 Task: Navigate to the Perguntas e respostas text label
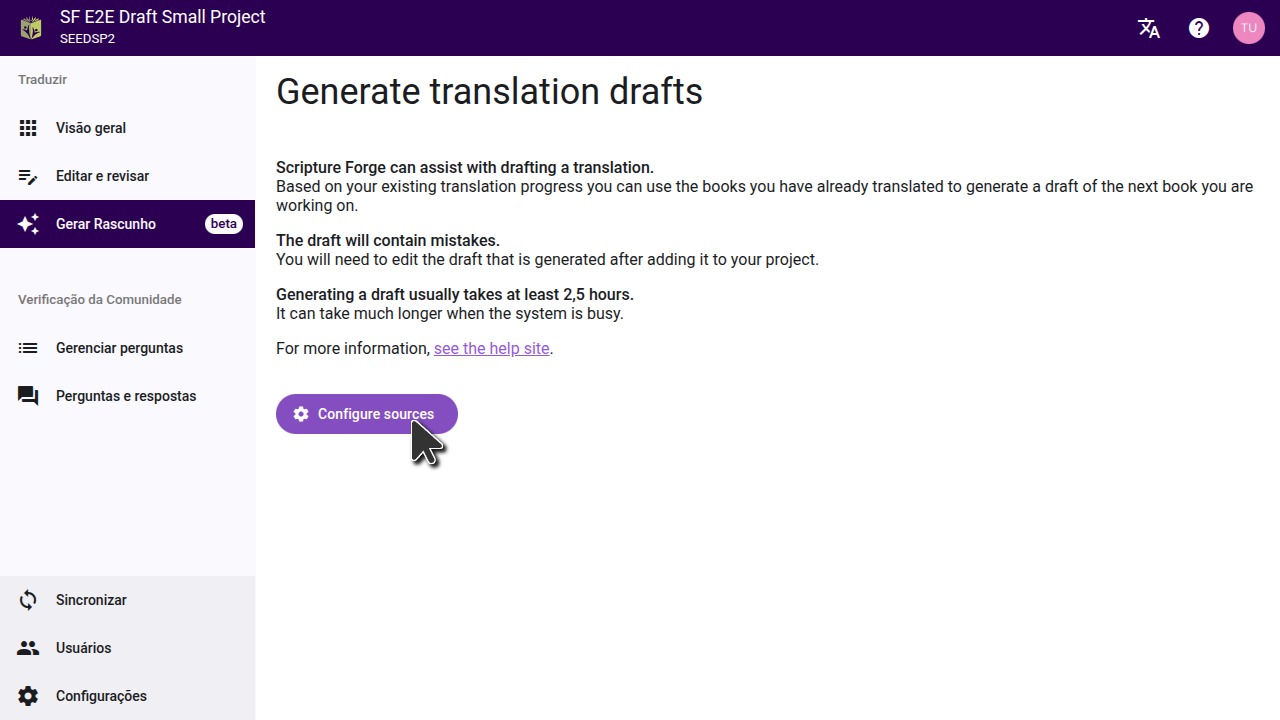coord(126,396)
